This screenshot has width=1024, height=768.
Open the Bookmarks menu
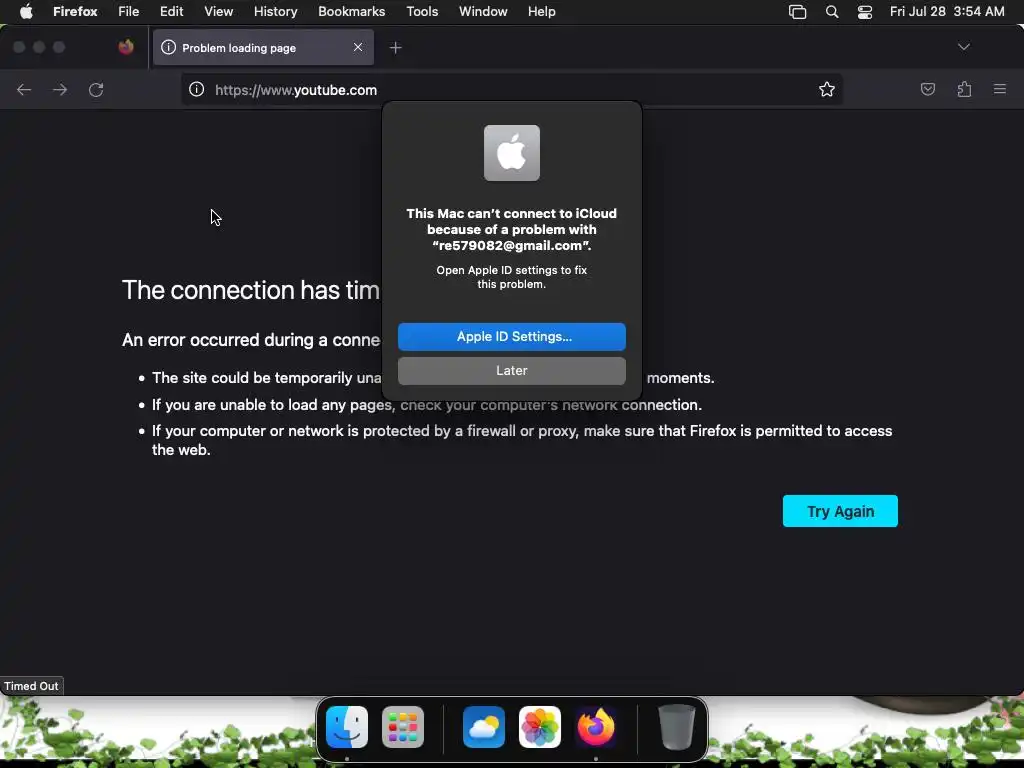click(351, 11)
